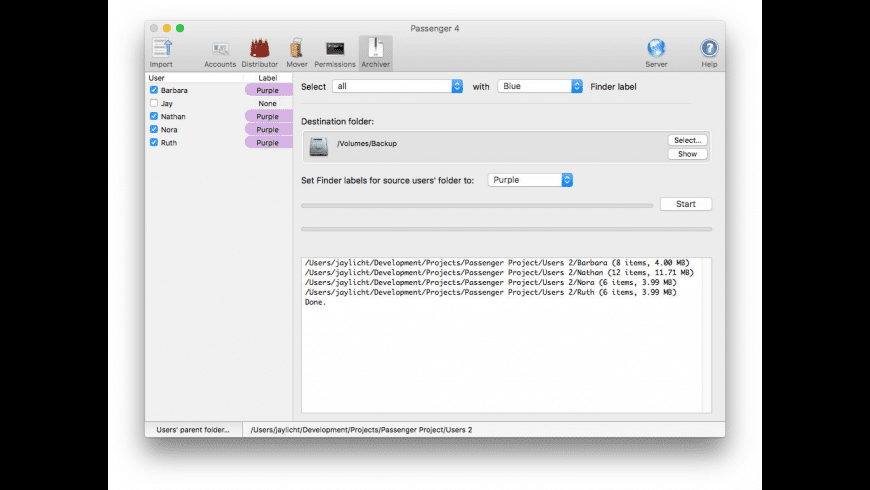Click the /Volumes/Backup destination path
The width and height of the screenshot is (870, 490).
pyautogui.click(x=367, y=143)
